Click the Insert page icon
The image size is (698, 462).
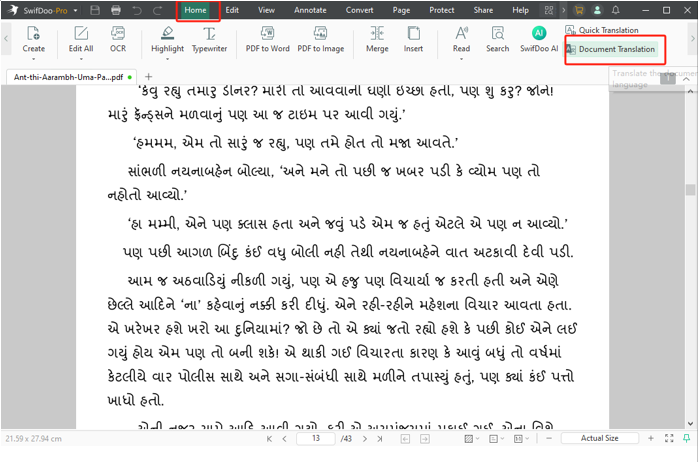click(414, 33)
